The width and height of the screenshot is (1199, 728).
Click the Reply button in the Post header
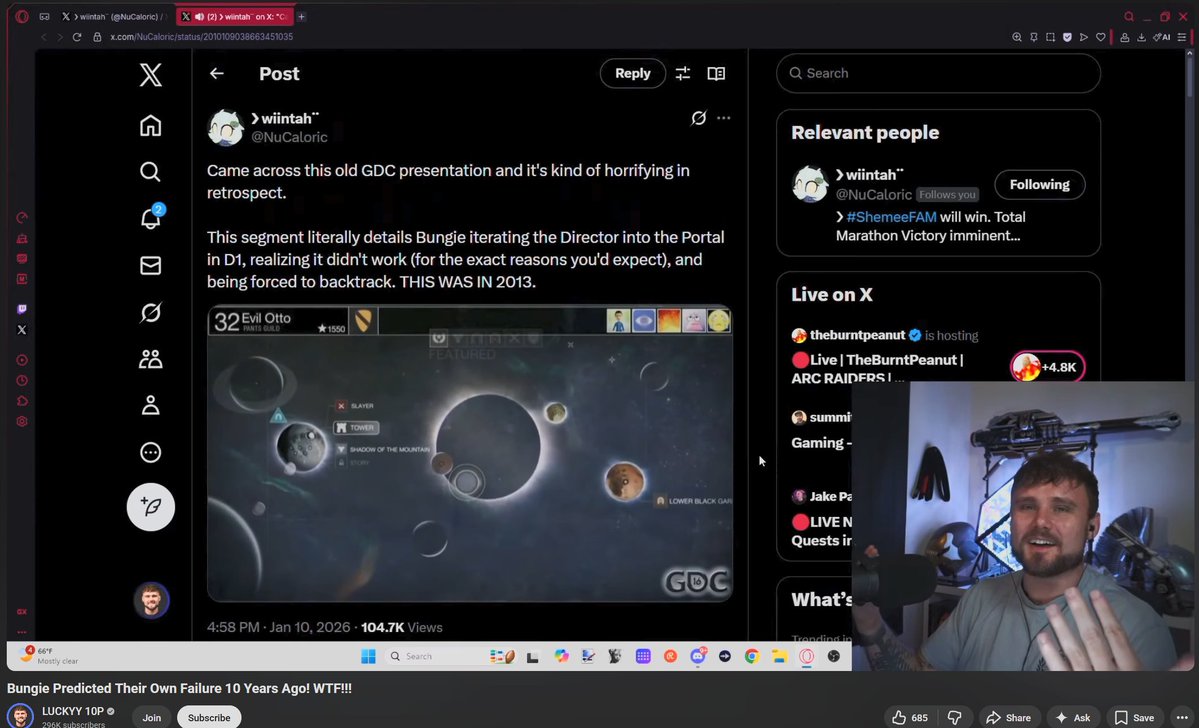(x=632, y=73)
